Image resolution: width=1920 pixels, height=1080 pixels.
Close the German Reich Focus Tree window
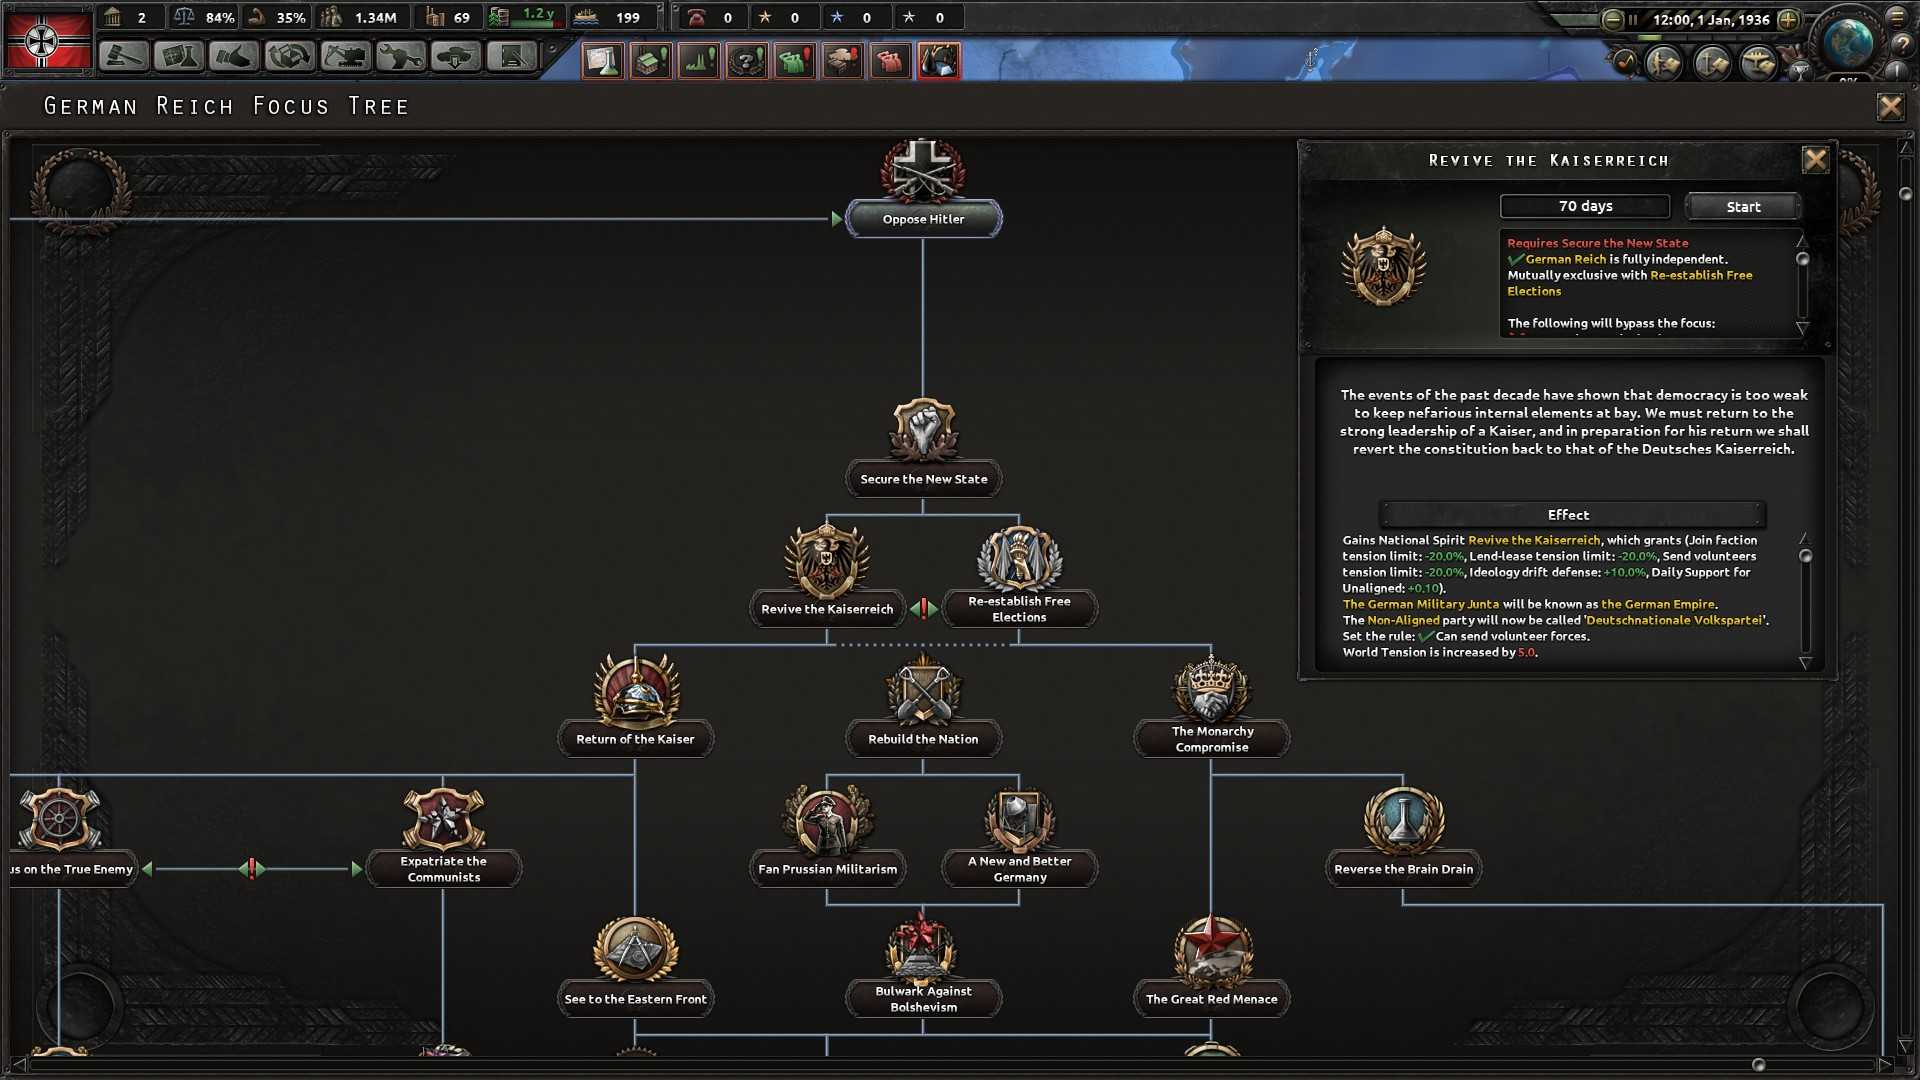tap(1890, 106)
